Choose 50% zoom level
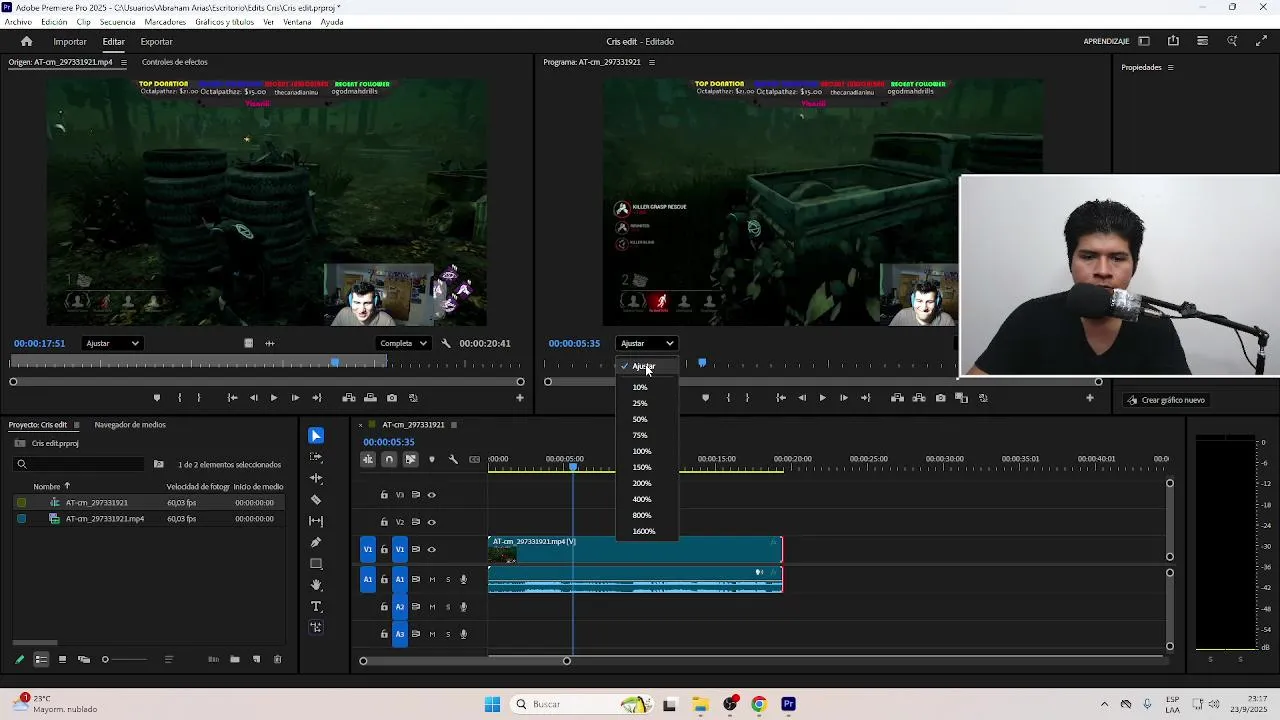 [x=640, y=419]
